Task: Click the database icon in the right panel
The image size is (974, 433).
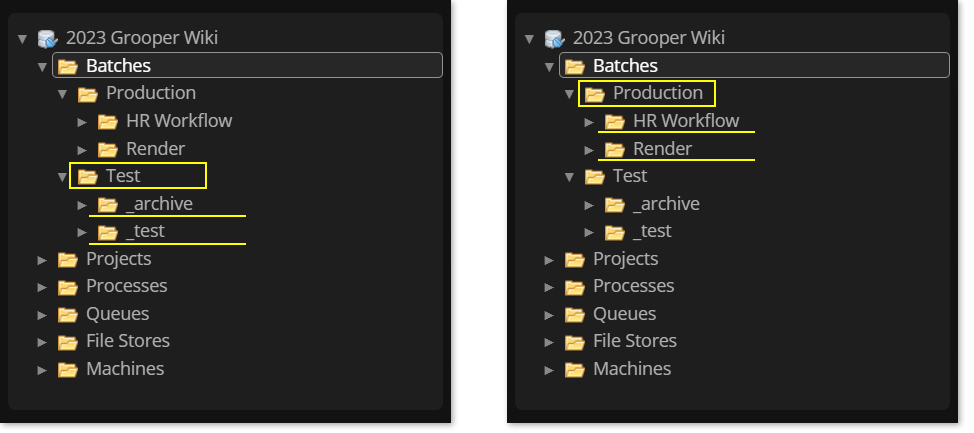Action: click(x=554, y=39)
